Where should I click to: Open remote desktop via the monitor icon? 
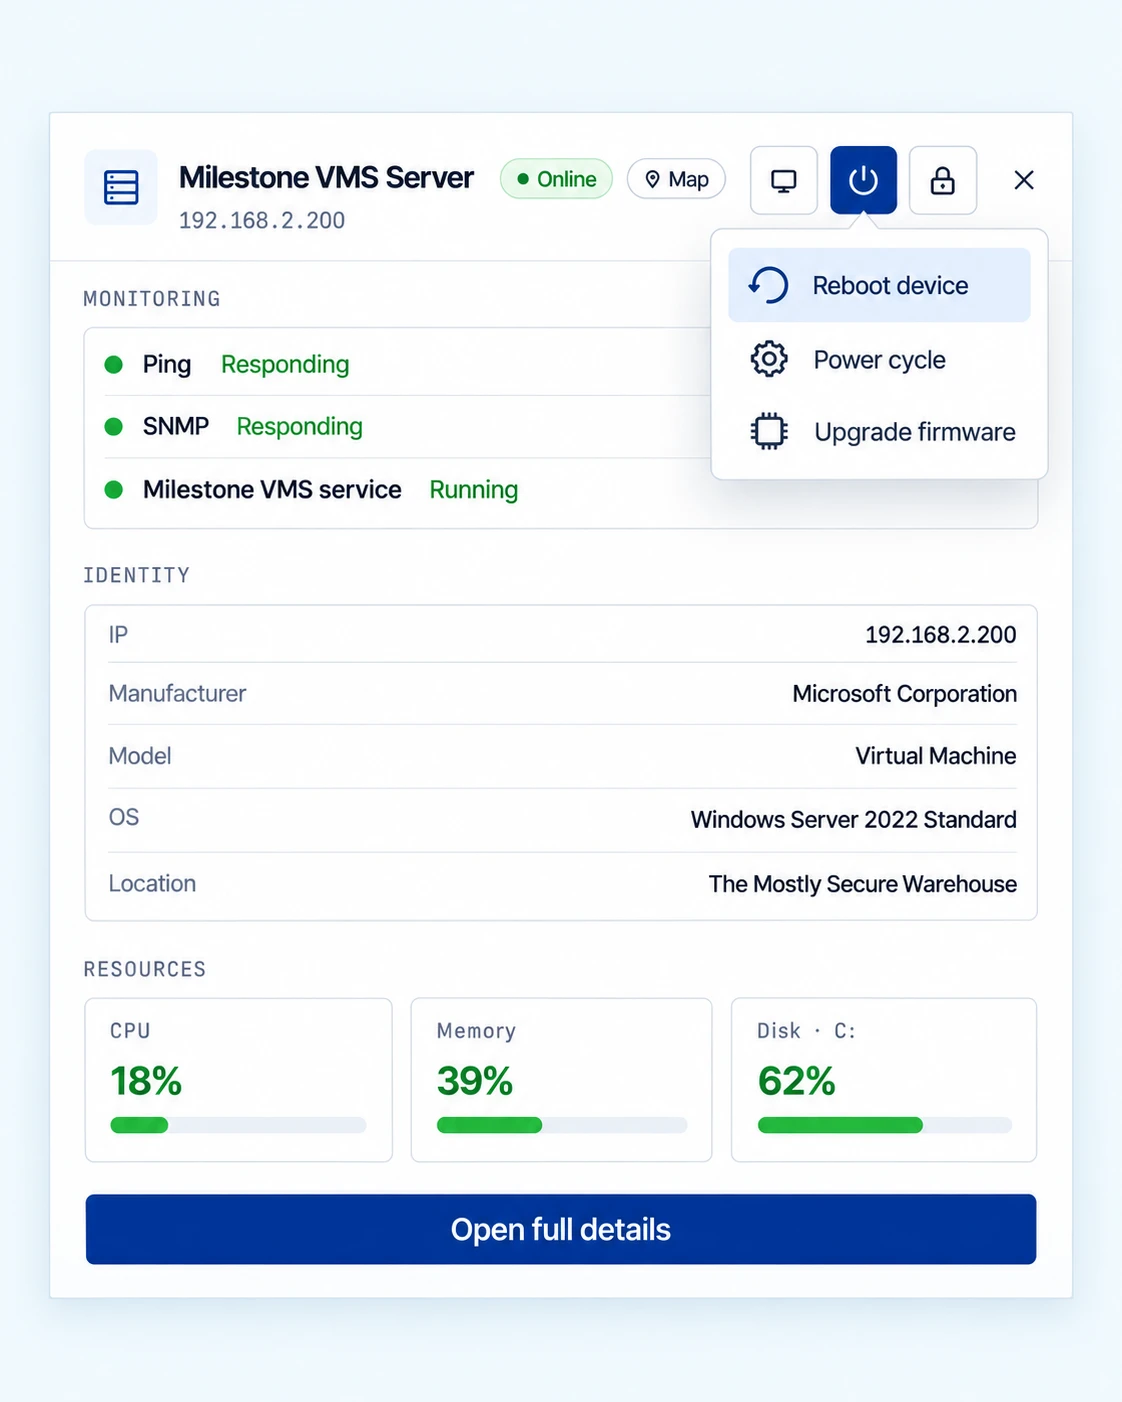[x=784, y=180]
